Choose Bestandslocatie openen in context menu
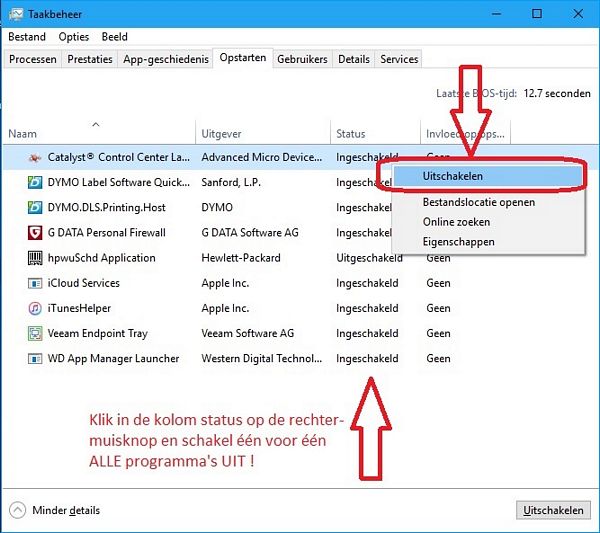 tap(489, 202)
